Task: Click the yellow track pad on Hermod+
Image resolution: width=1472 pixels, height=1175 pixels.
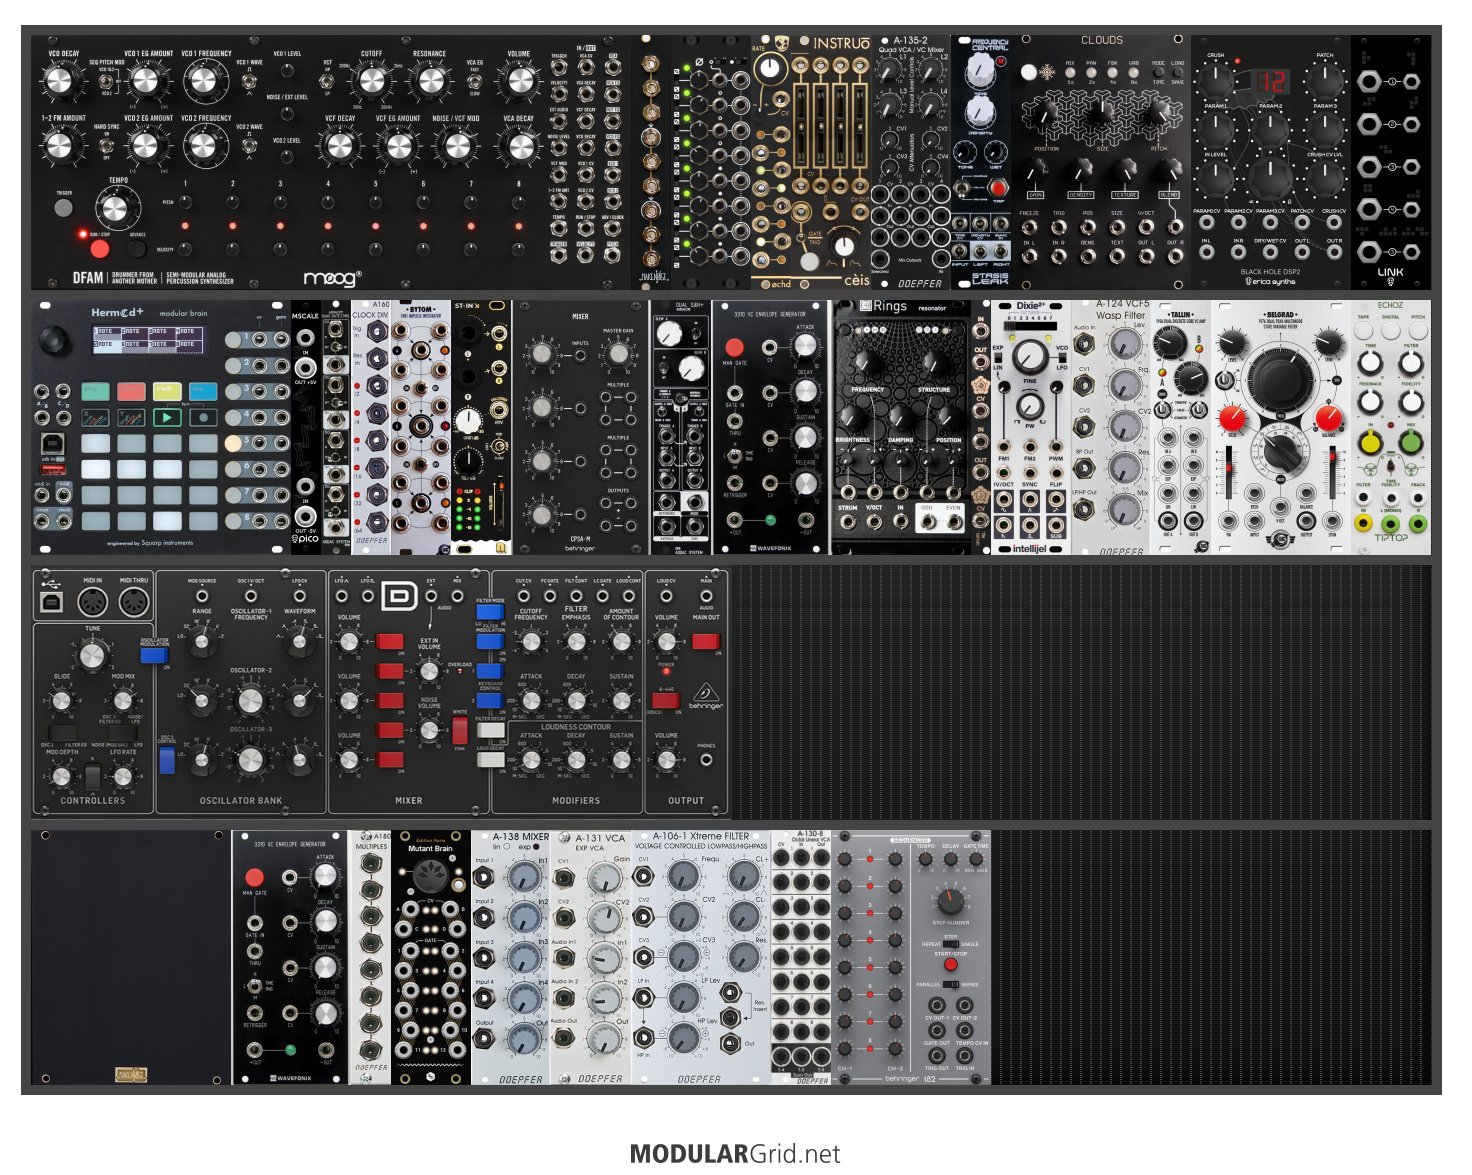Action: (167, 391)
